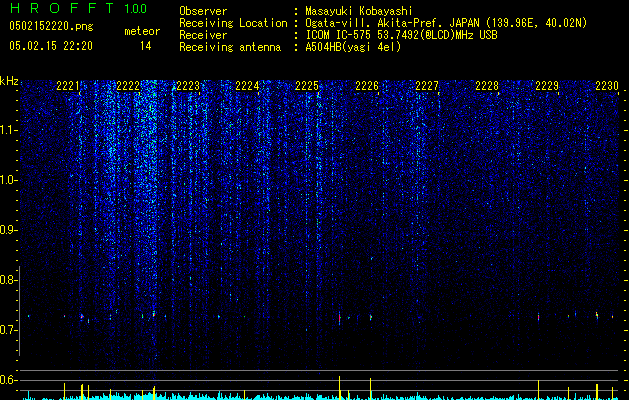This screenshot has height=400, width=629.
Task: Click the meteor count 14
Action: 146,46
